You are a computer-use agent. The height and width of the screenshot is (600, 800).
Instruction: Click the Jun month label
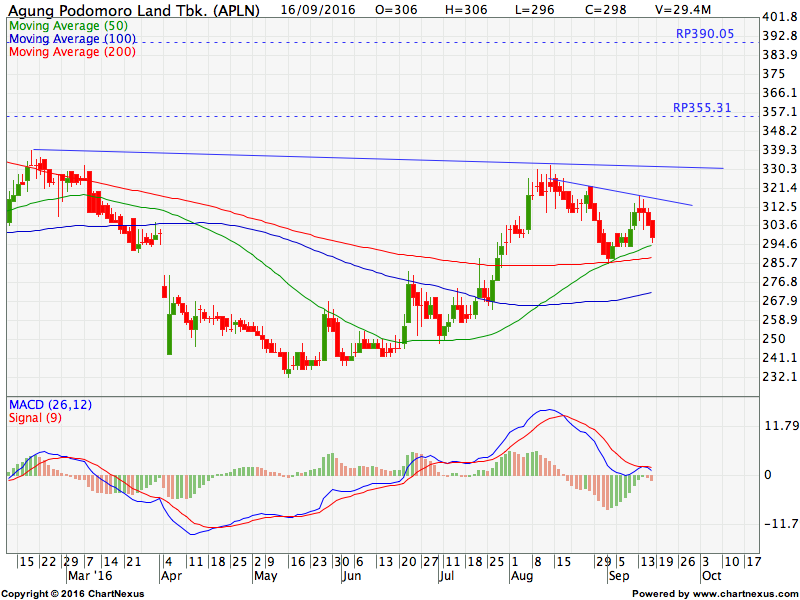coord(351,576)
